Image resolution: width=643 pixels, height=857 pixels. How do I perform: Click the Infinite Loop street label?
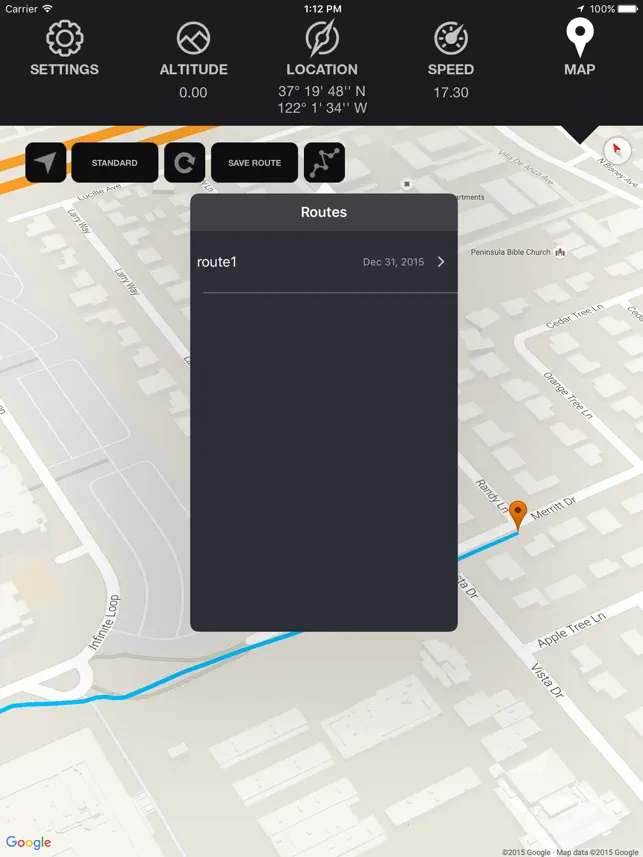click(104, 622)
